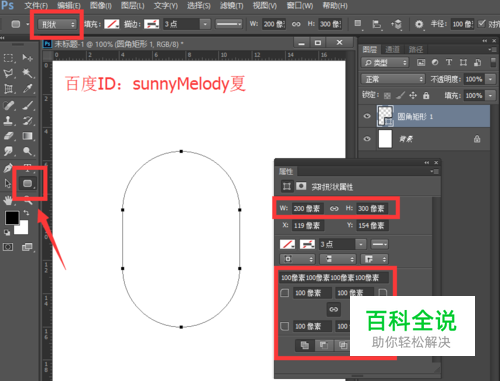500x381 pixels.
Task: Select the Rounded Rectangle tool in toolbox
Action: coord(28,183)
